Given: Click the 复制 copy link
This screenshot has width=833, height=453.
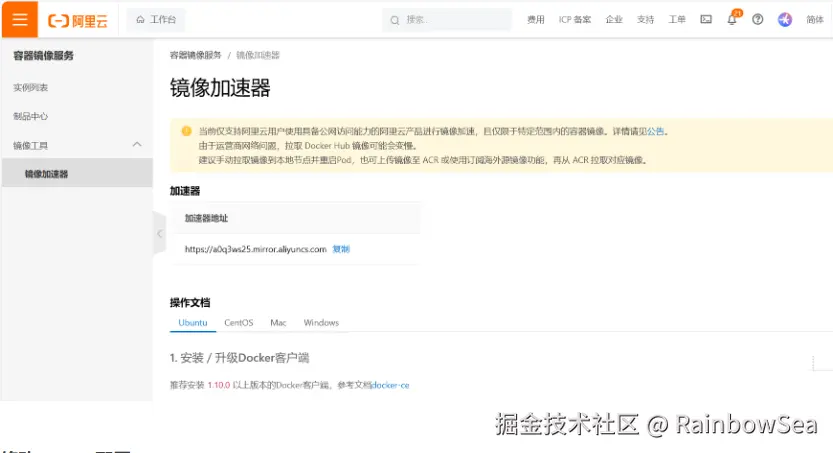Looking at the screenshot, I should [x=341, y=249].
